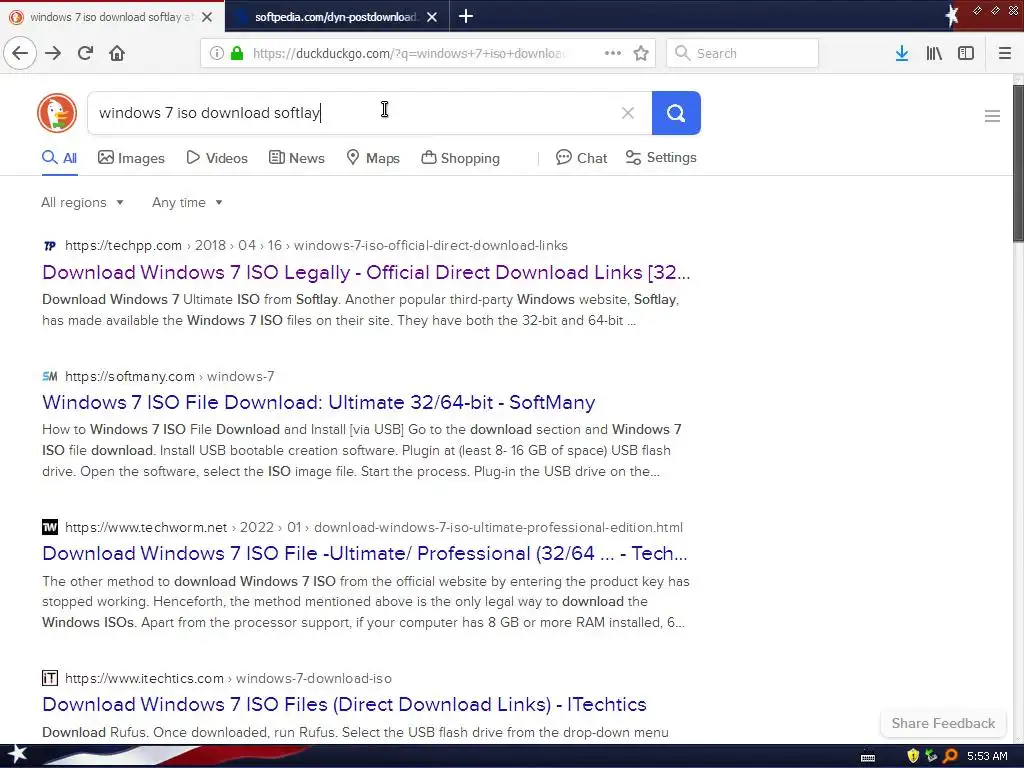Go forward one page
This screenshot has height=768, width=1024.
[53, 53]
